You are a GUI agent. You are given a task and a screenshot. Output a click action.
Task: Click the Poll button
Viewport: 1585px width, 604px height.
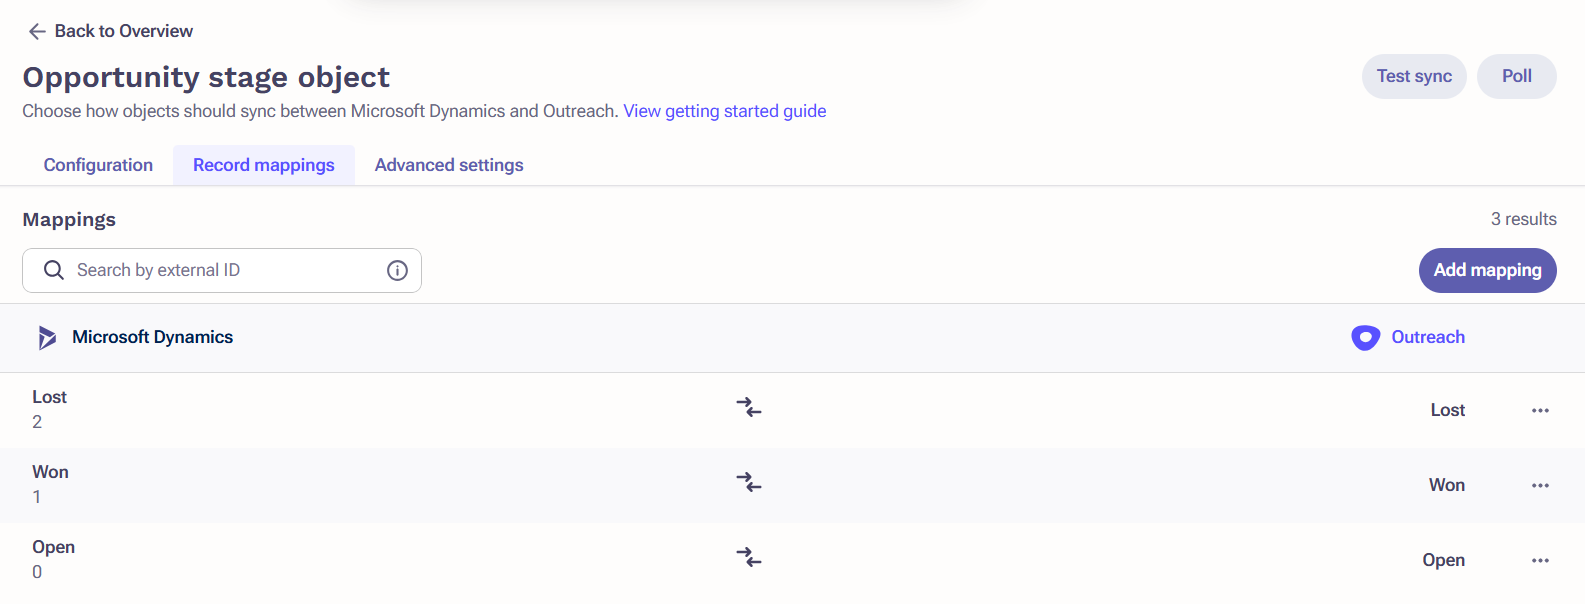[1517, 76]
